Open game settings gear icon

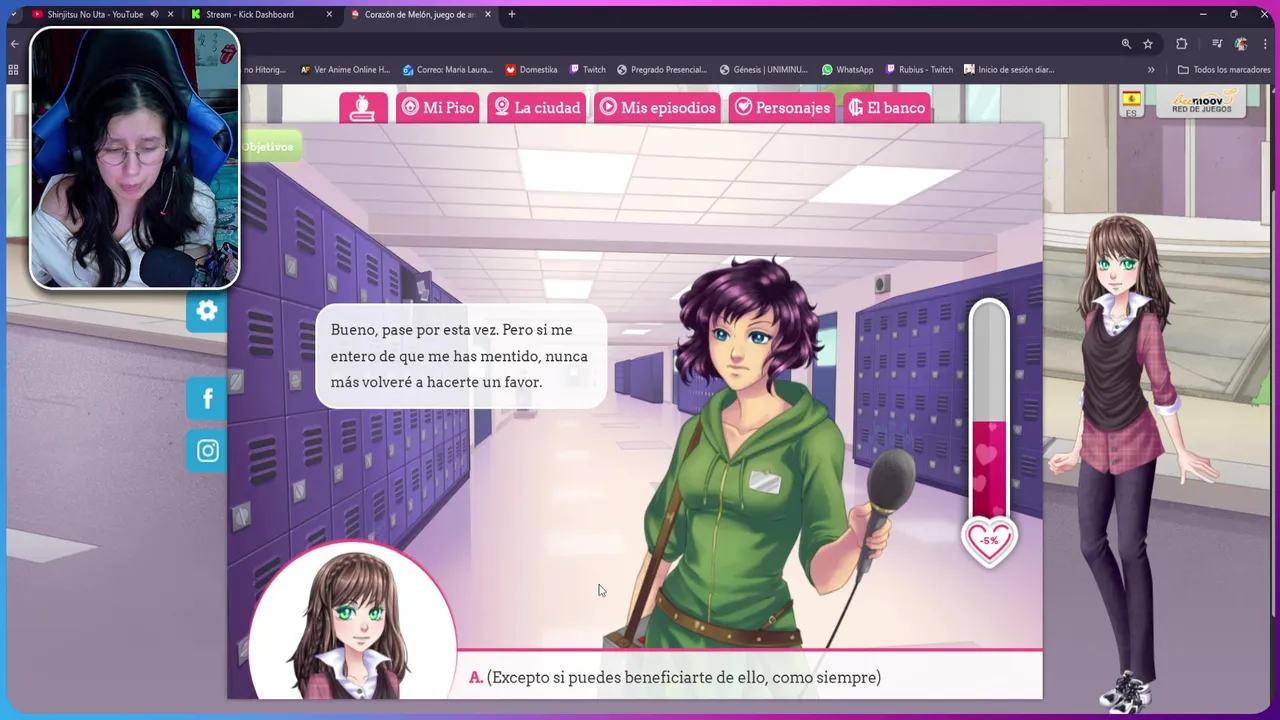[x=207, y=311]
